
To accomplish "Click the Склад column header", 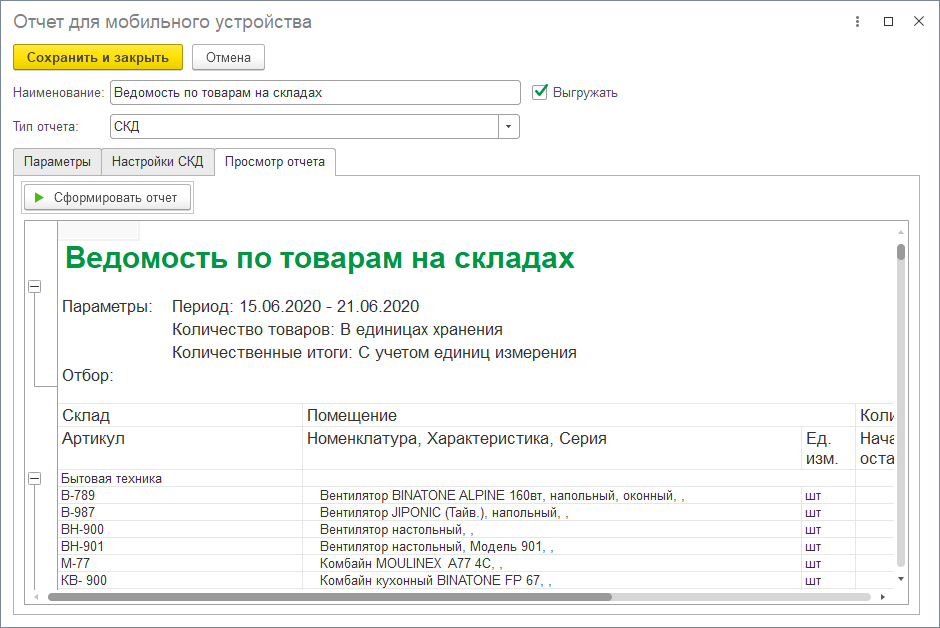I will tap(180, 415).
